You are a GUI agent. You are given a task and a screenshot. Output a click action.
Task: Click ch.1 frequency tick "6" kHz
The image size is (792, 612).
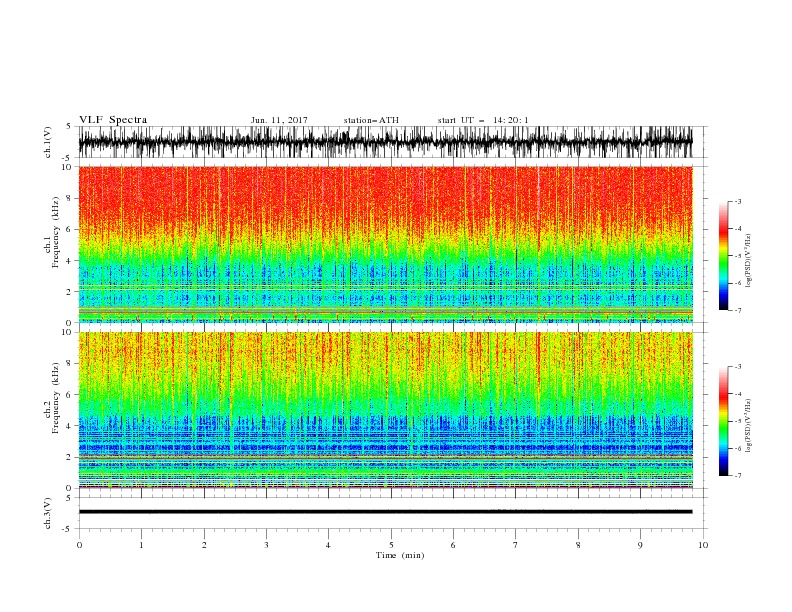69,229
